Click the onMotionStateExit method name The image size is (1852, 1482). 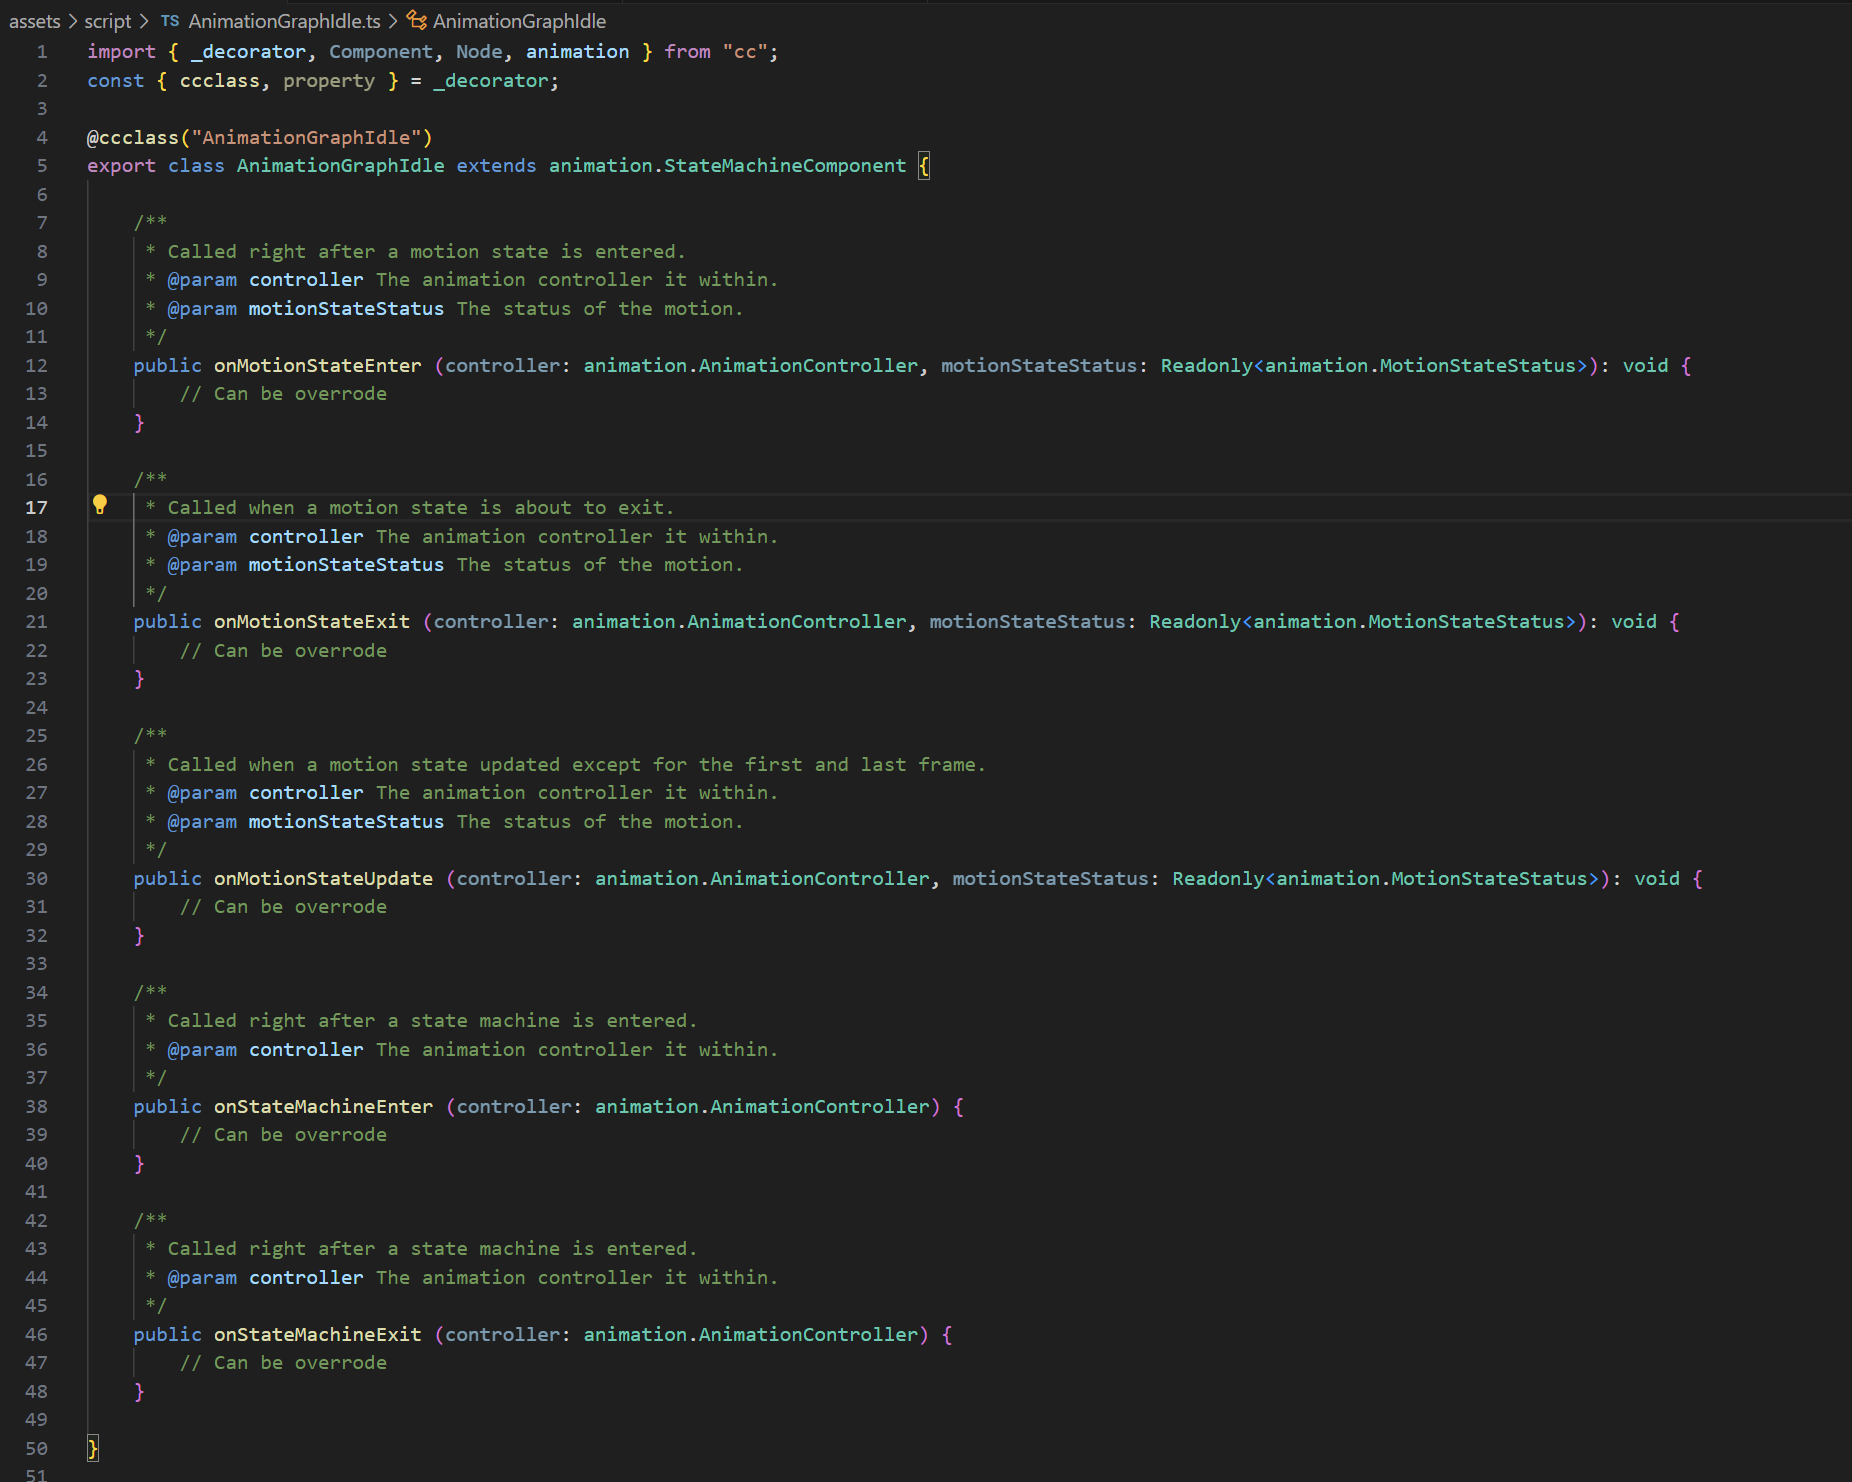pyautogui.click(x=312, y=621)
